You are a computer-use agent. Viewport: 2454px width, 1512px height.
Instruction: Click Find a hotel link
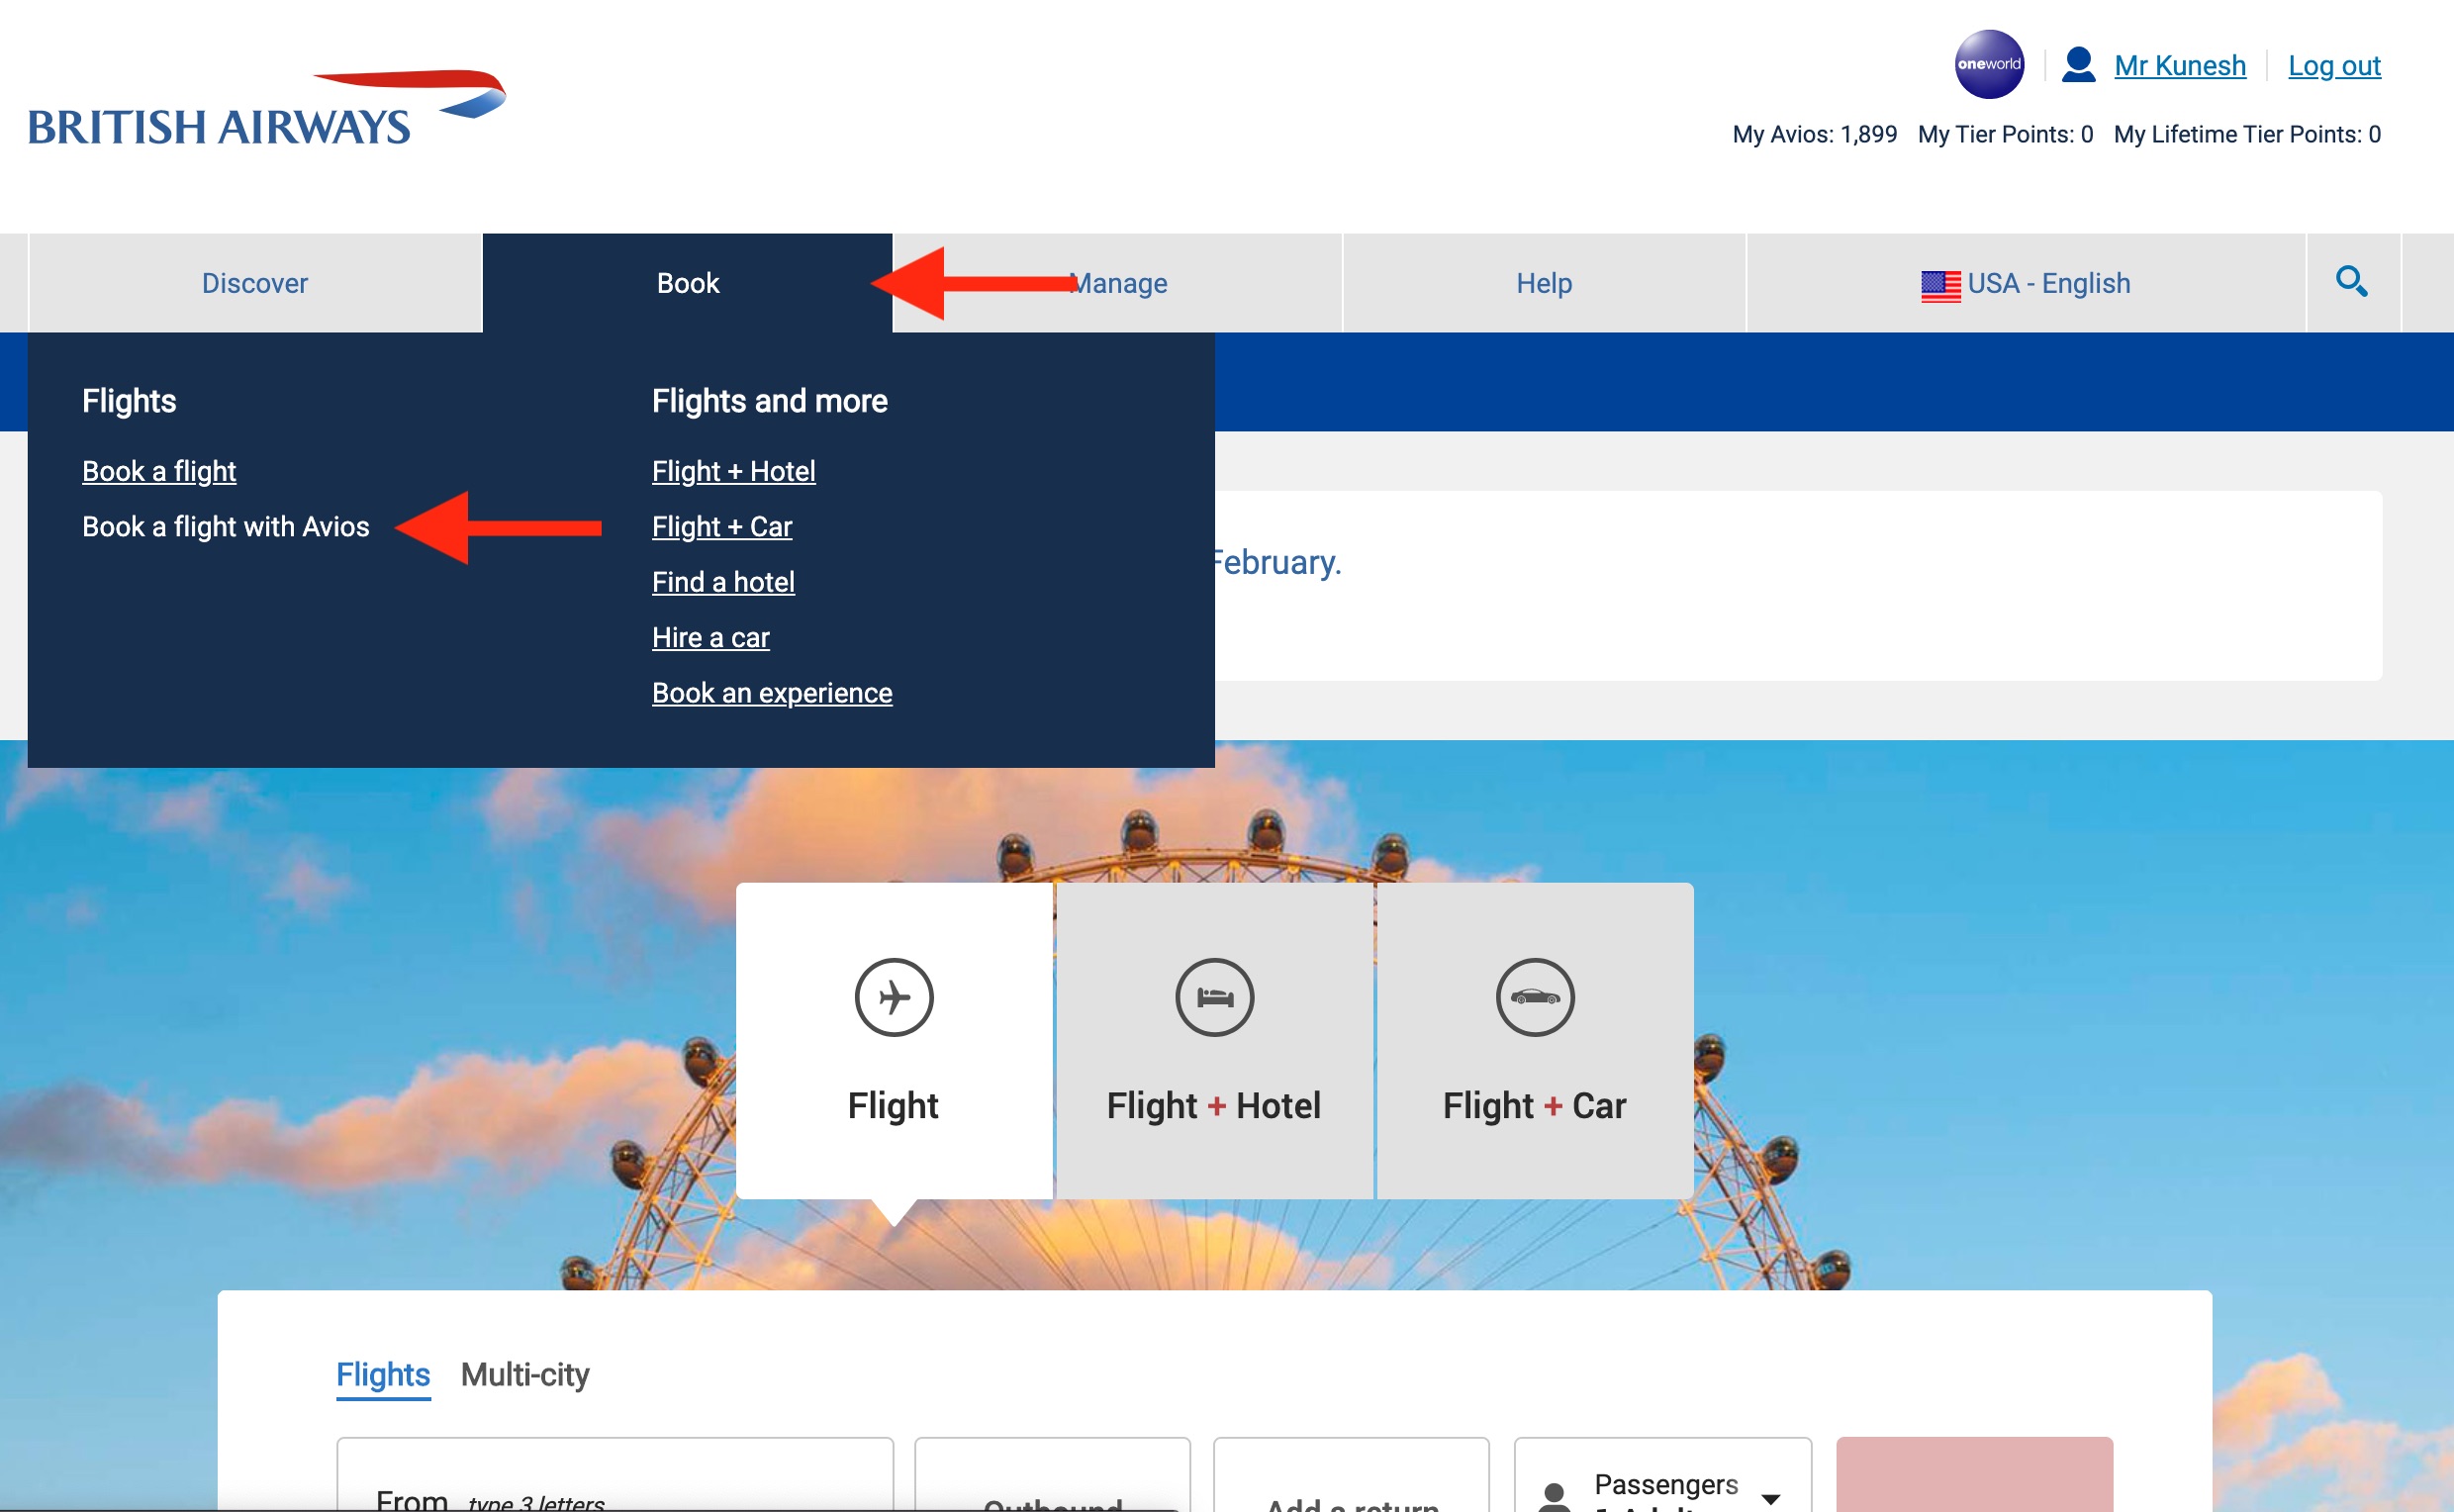(x=723, y=582)
